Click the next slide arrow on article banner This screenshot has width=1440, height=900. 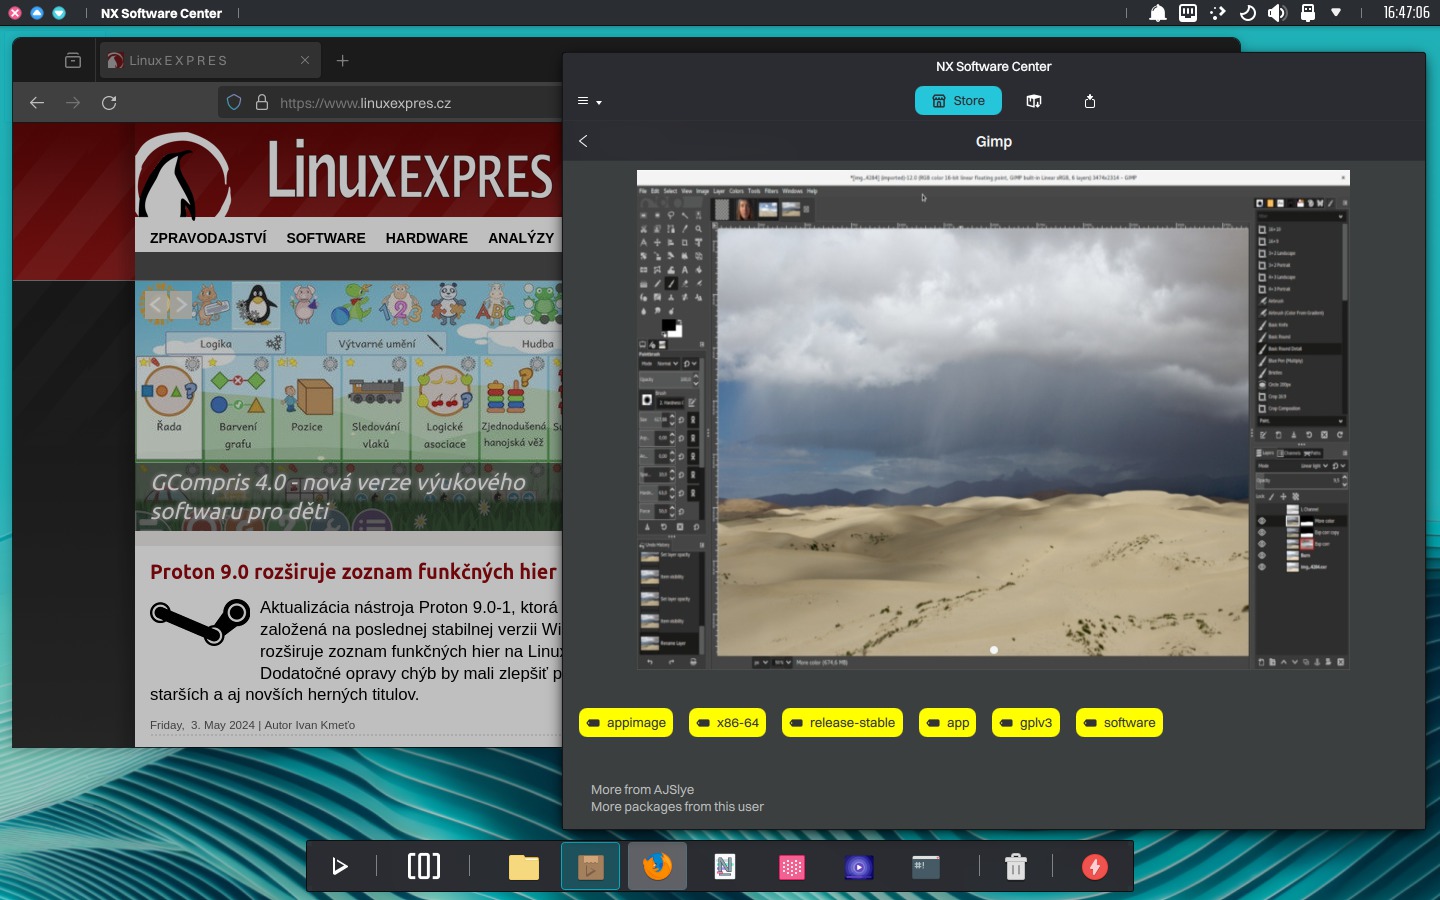[180, 304]
